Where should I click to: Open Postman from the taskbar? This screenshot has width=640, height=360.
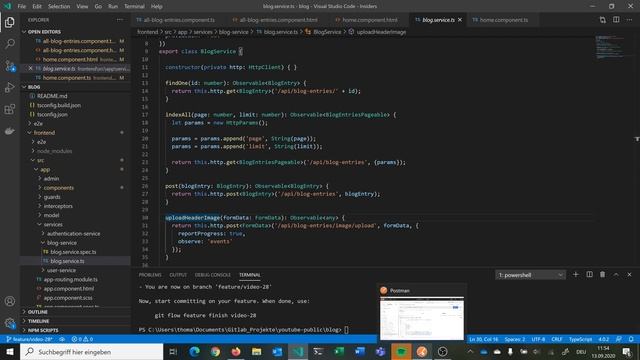coord(422,351)
